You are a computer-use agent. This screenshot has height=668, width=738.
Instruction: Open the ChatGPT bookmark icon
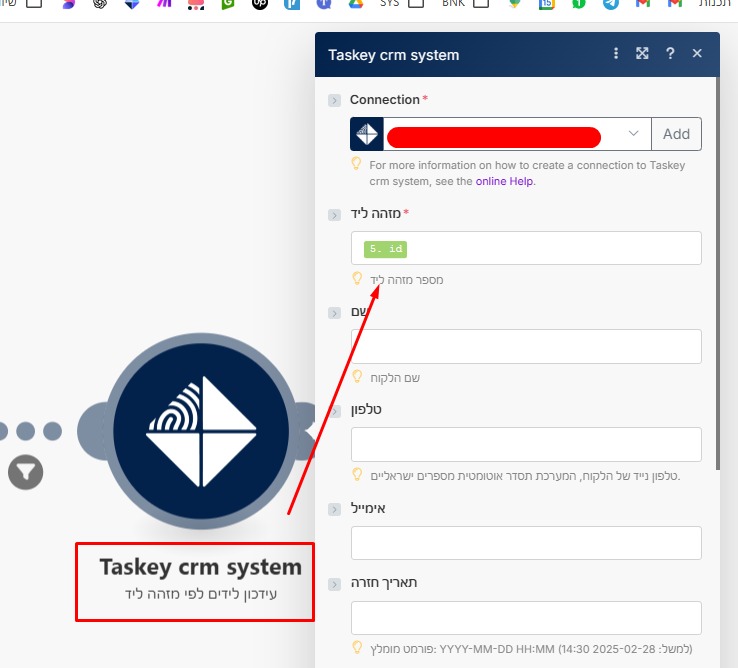tap(99, 5)
